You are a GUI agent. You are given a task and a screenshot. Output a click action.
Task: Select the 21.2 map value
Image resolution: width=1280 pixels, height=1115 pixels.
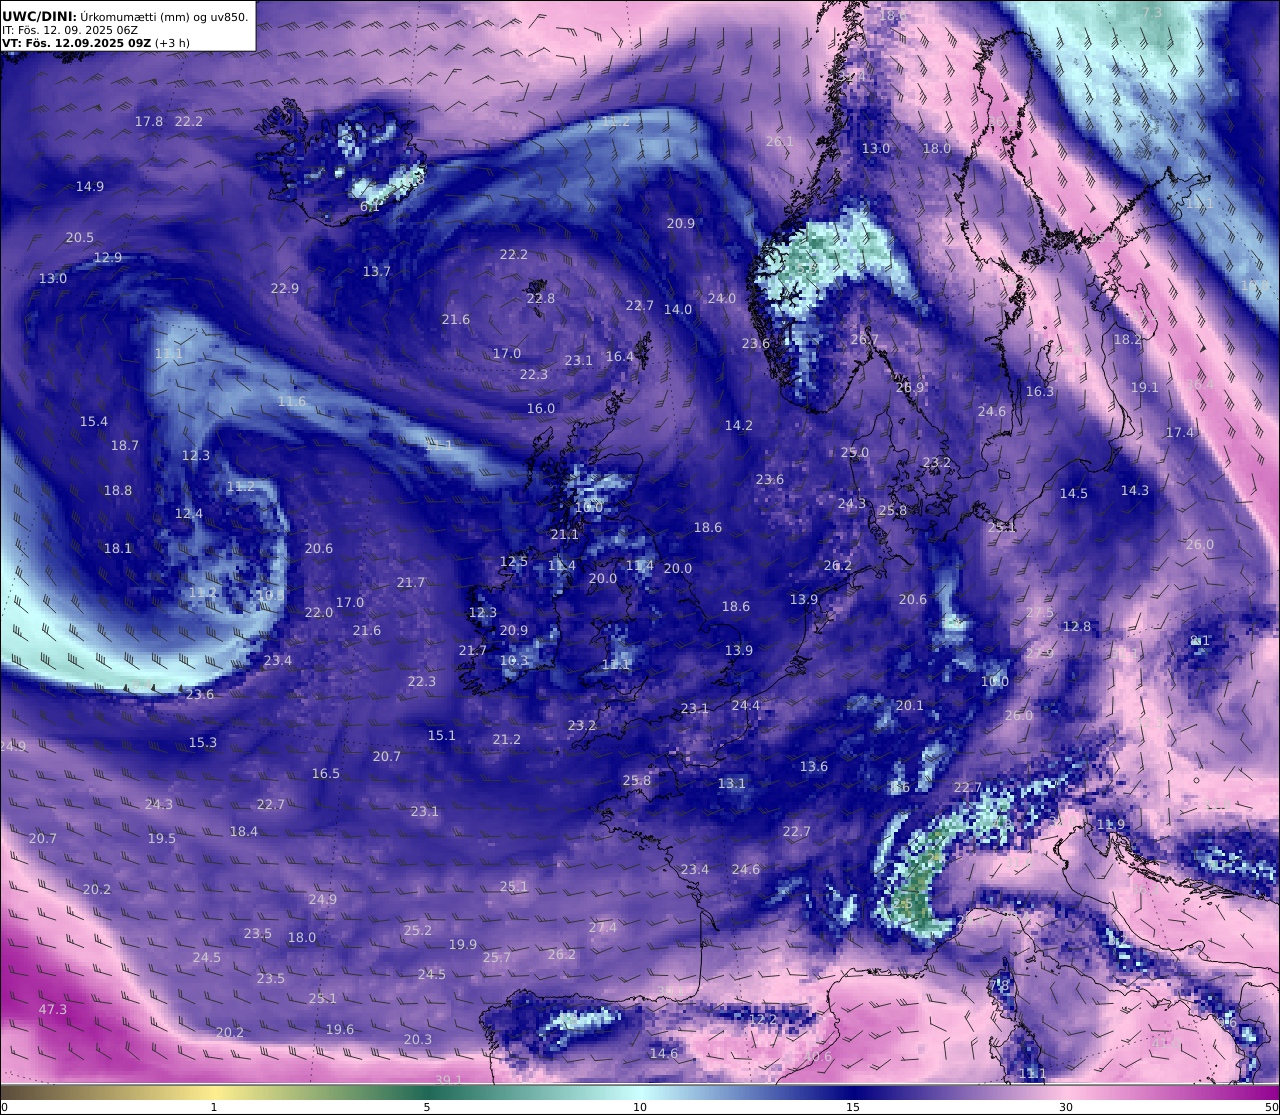click(x=507, y=740)
